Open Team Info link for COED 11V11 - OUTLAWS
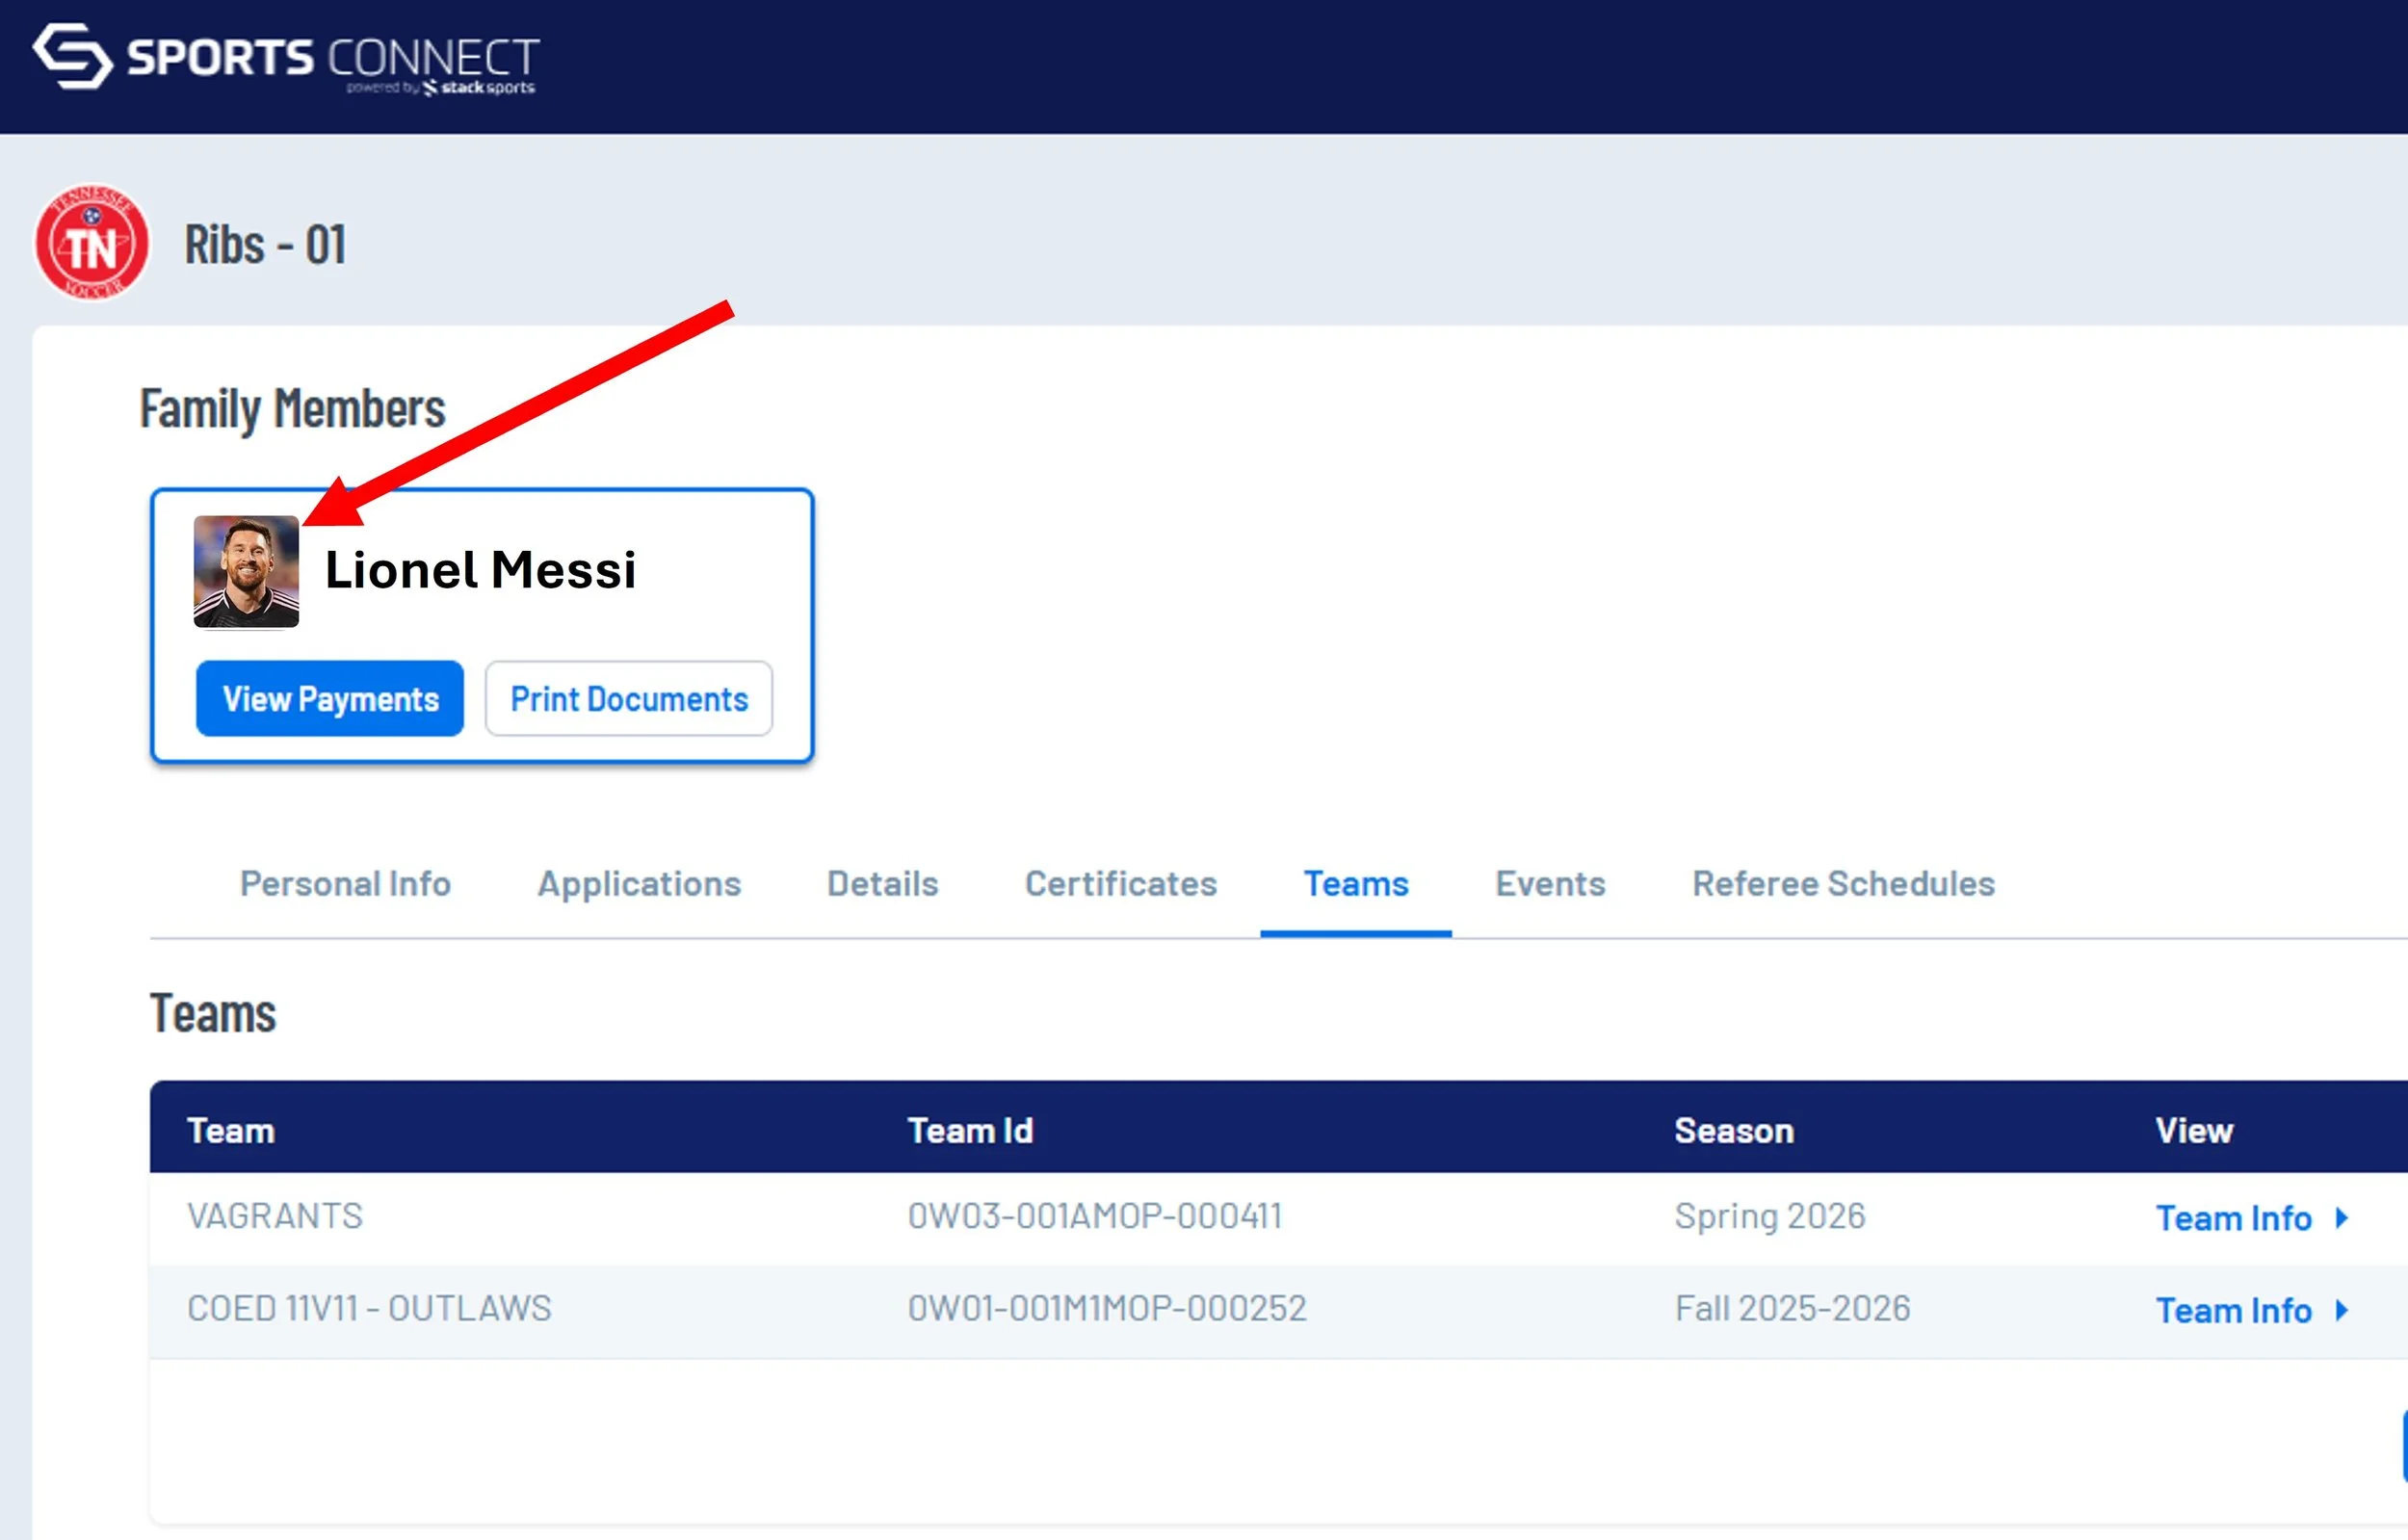Screen dimensions: 2408x1540 [2233, 1310]
